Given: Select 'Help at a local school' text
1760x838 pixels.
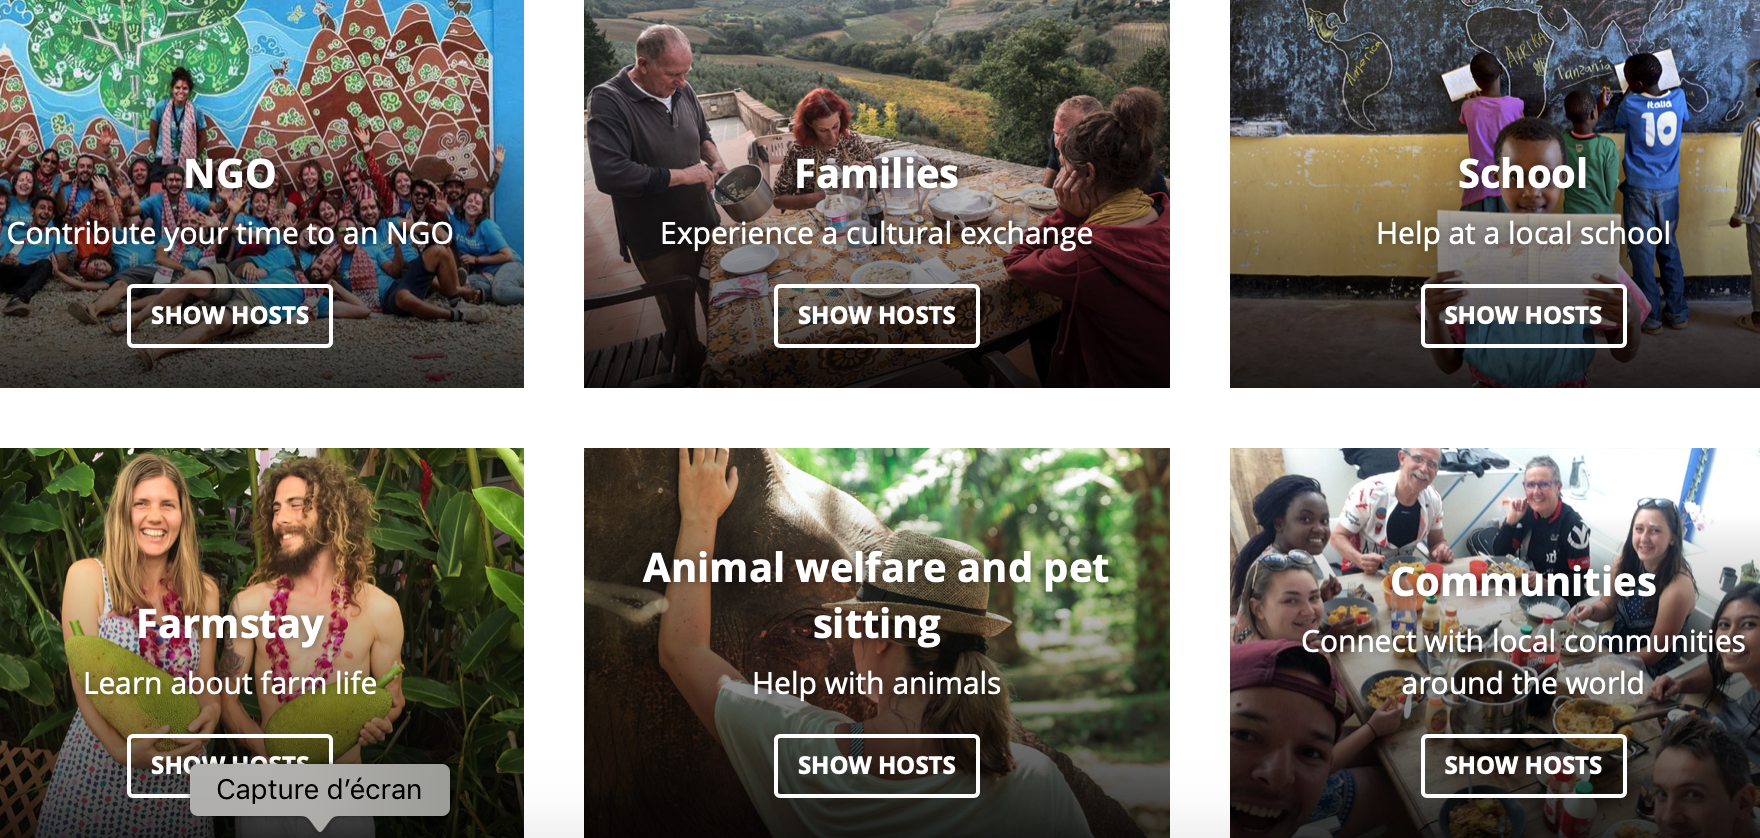Looking at the screenshot, I should [x=1523, y=234].
